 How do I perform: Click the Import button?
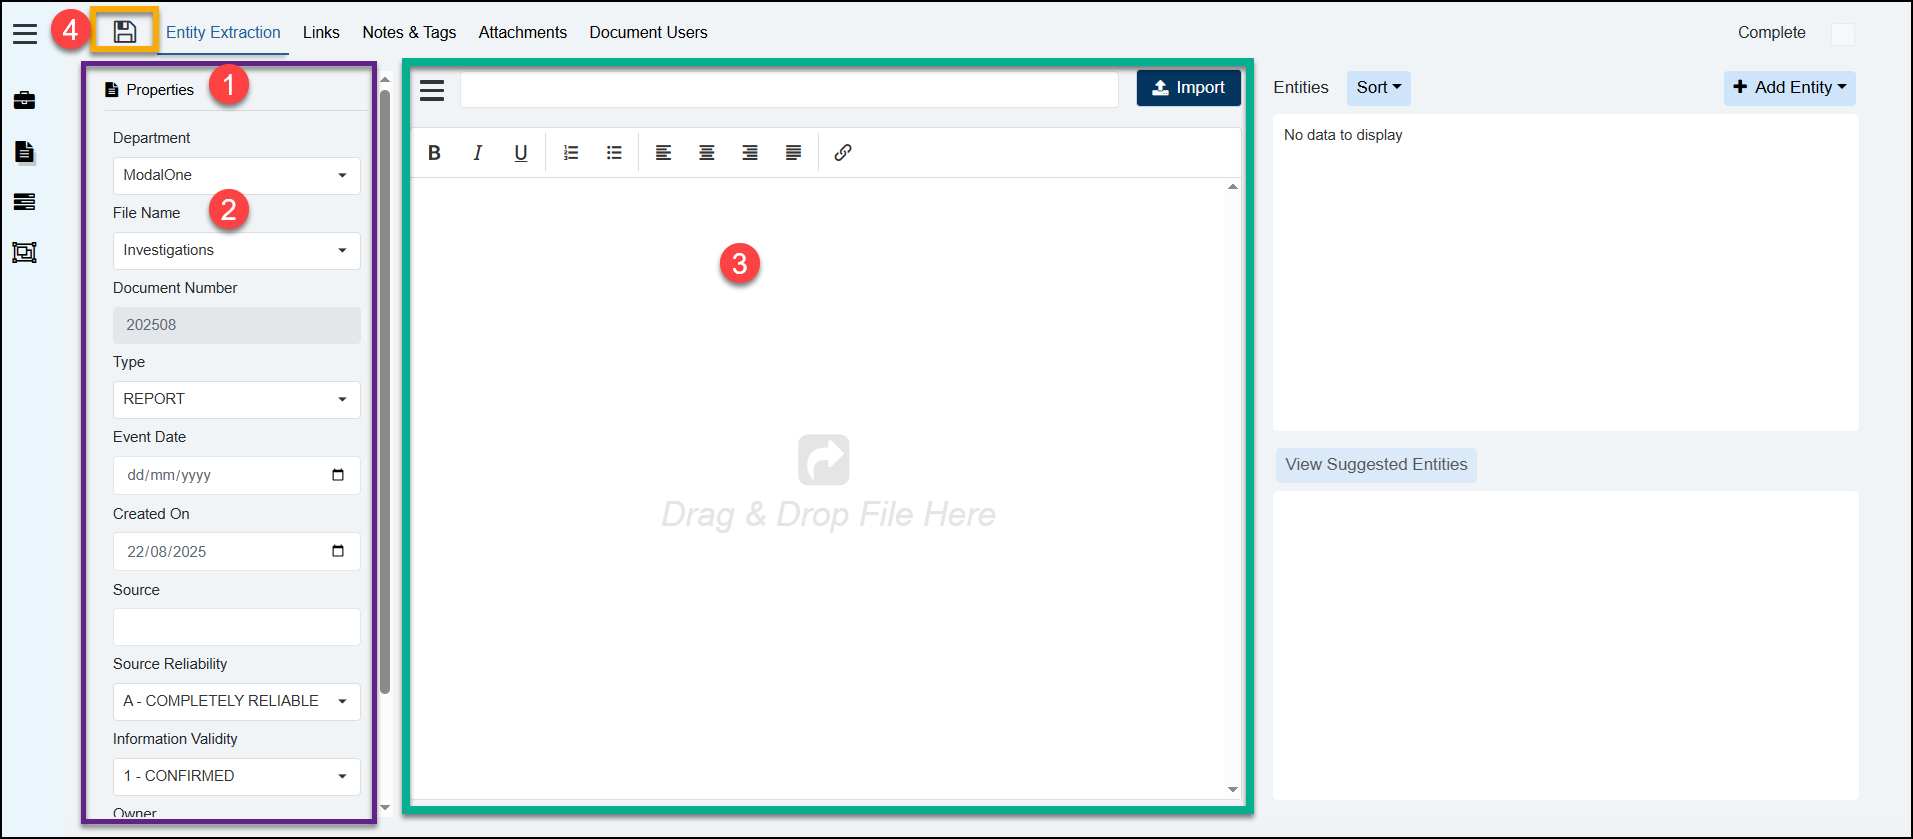coord(1188,88)
